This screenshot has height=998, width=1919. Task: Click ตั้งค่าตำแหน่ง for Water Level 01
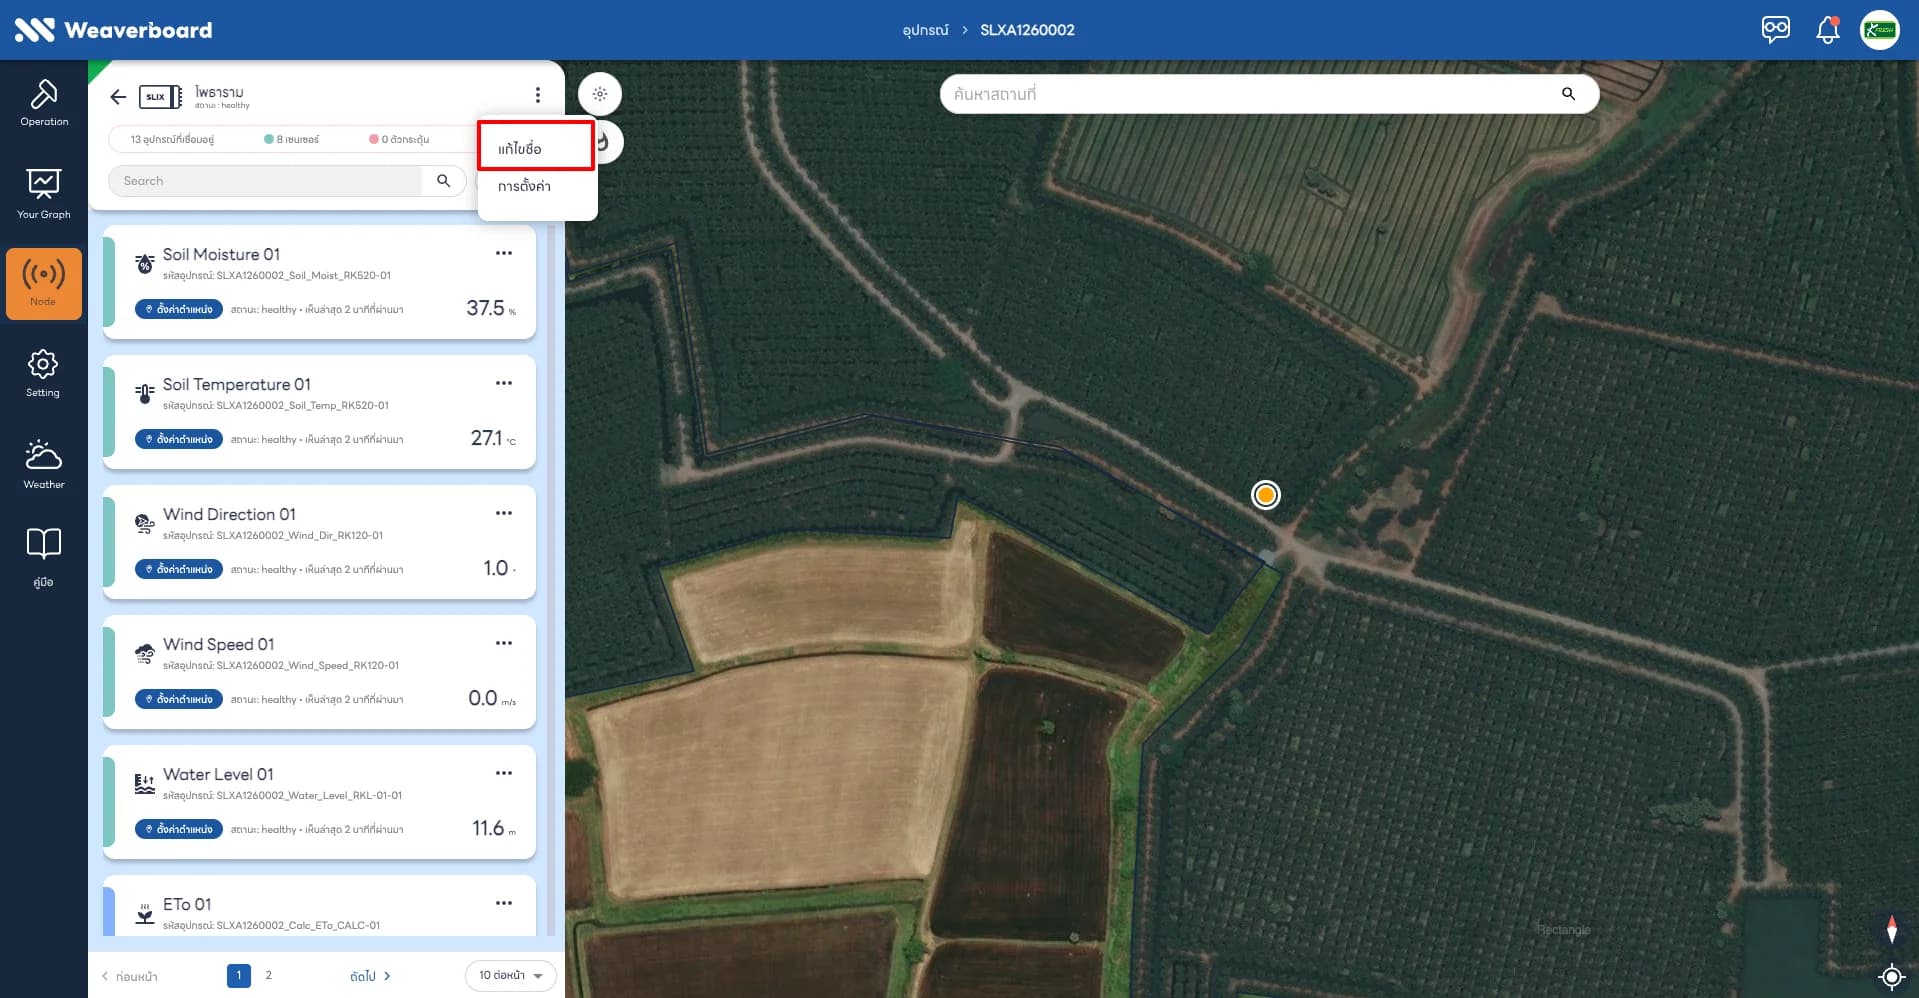(x=179, y=830)
